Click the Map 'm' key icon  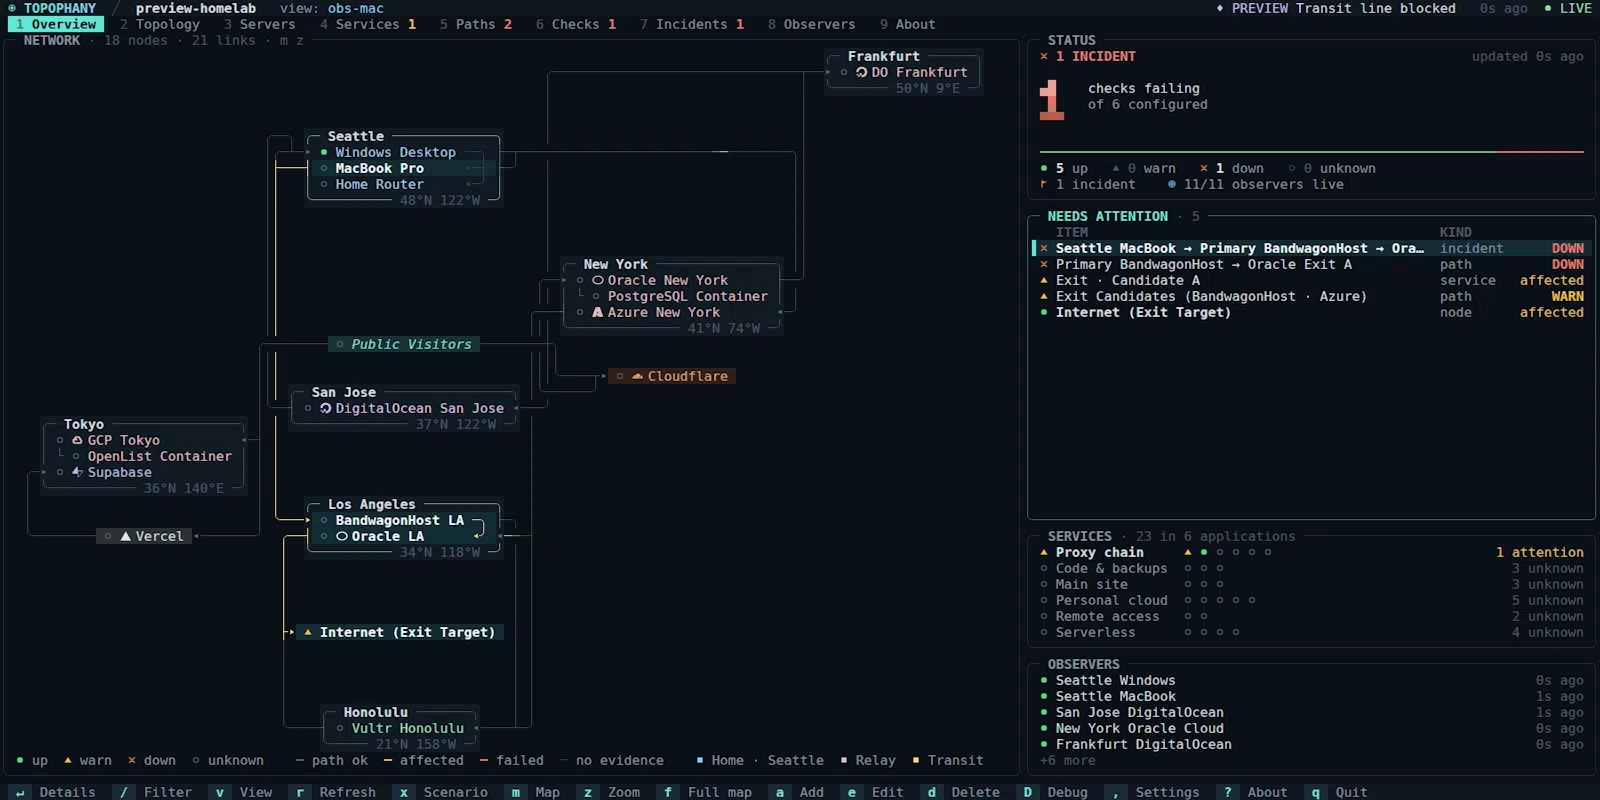(x=516, y=792)
